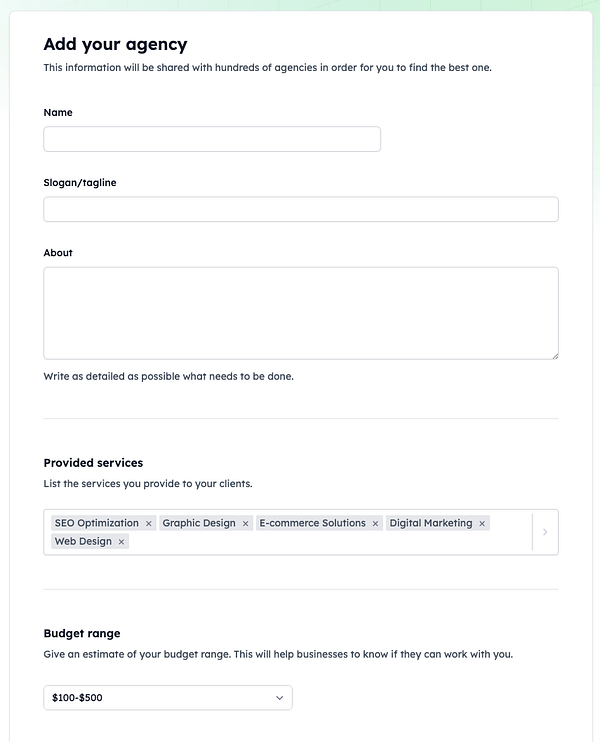Select the Web Design tag label
The height and width of the screenshot is (742, 600).
click(83, 541)
